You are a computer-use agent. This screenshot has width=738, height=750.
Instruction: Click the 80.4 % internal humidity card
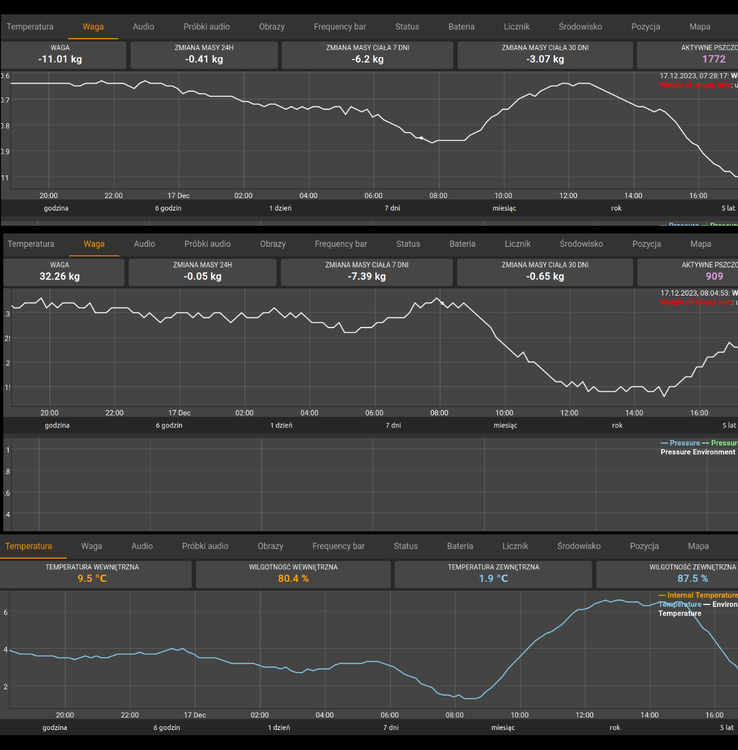tap(293, 573)
